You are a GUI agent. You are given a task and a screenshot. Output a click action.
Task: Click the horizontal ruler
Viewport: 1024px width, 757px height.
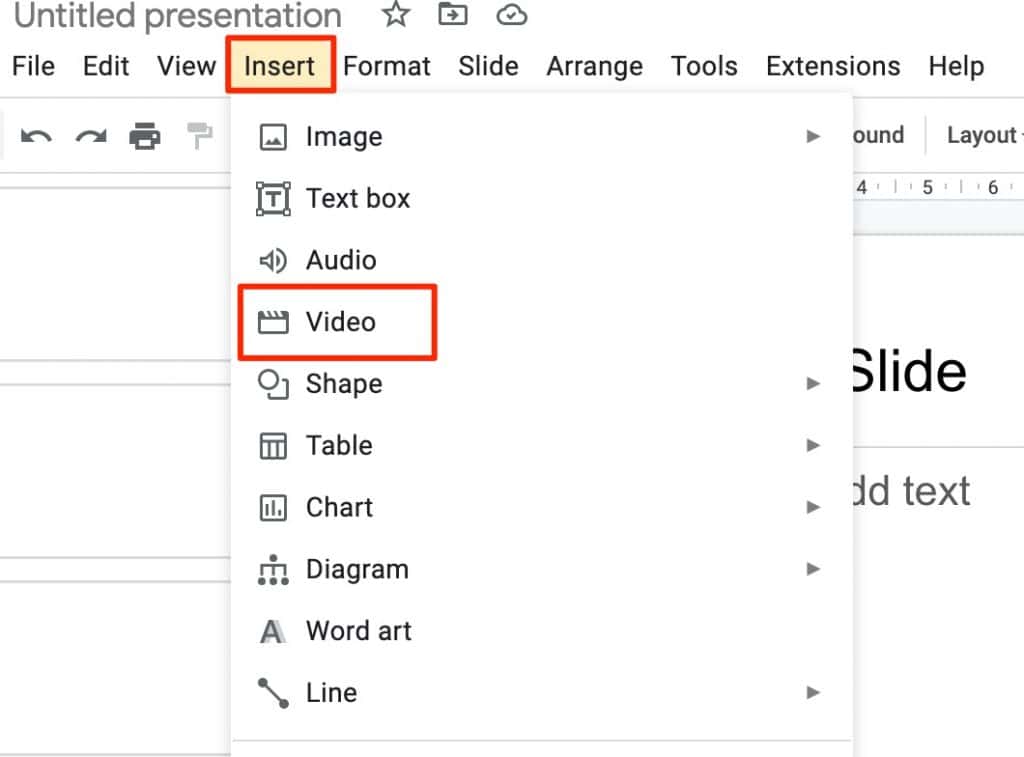938,187
